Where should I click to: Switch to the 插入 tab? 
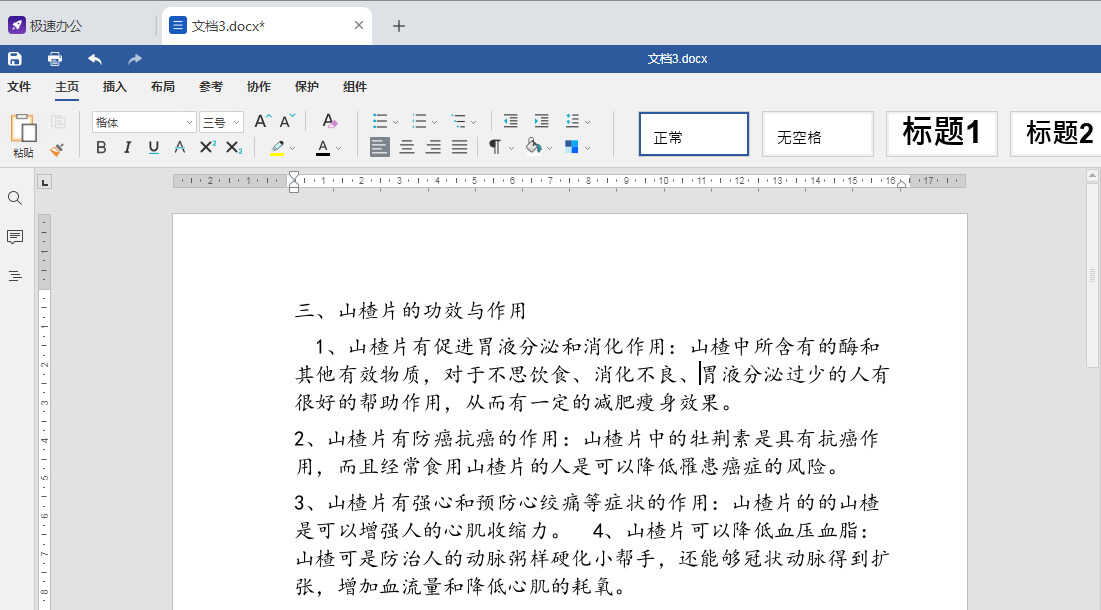pyautogui.click(x=114, y=86)
